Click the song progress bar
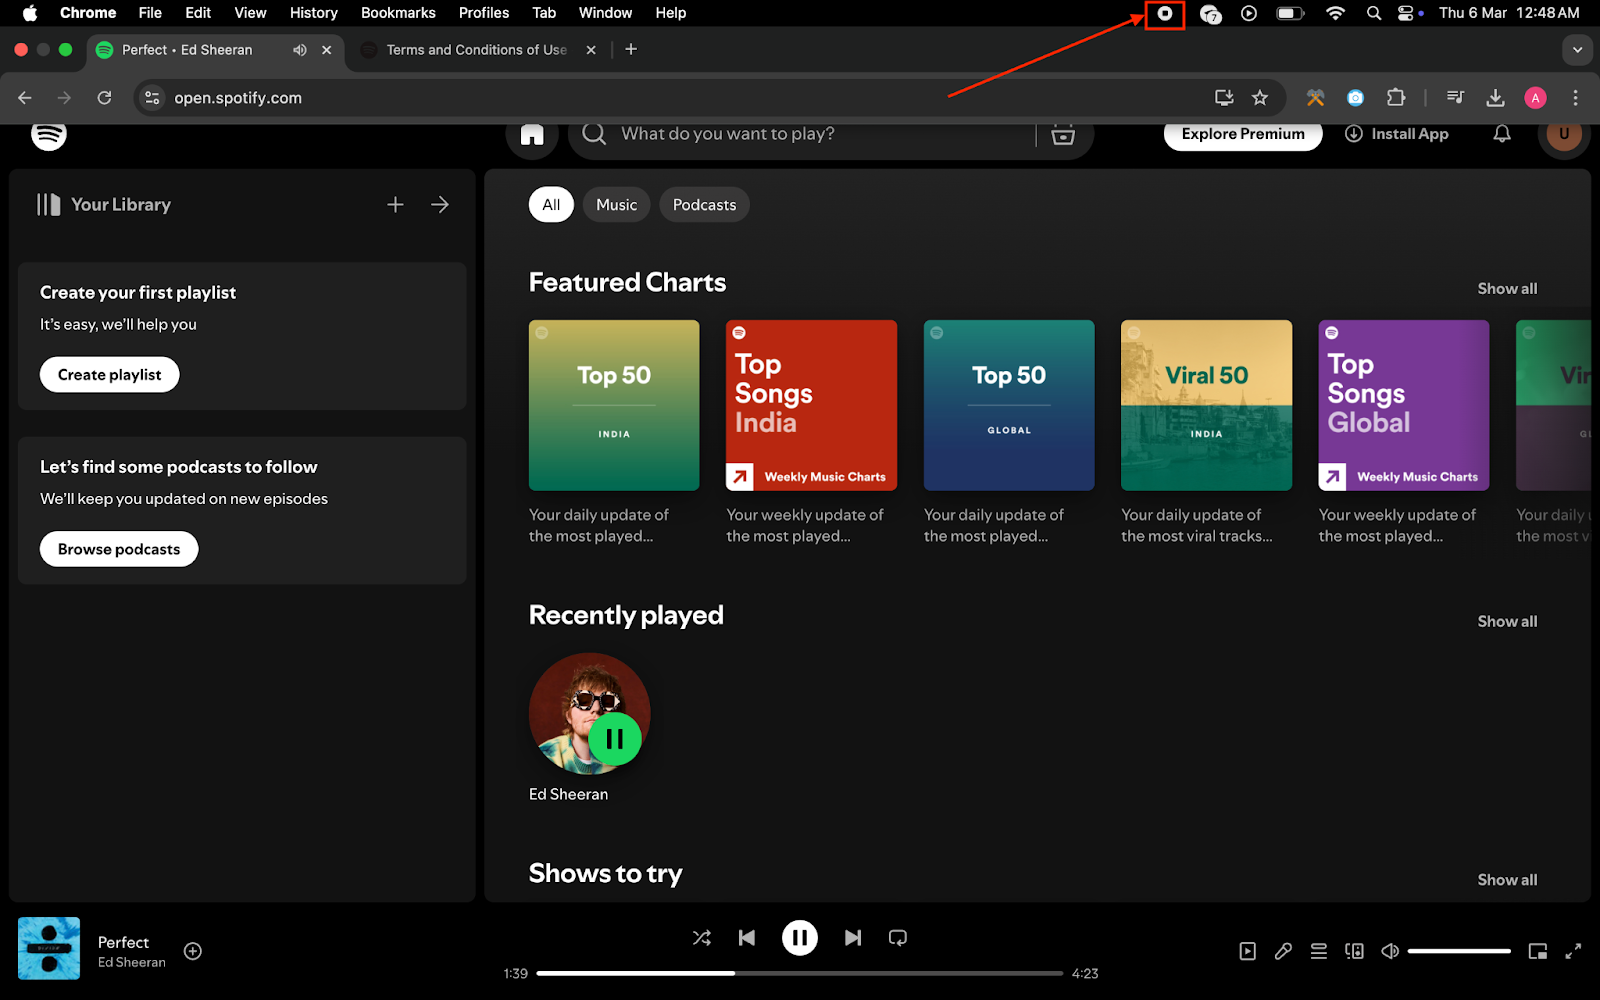Image resolution: width=1600 pixels, height=1000 pixels. pyautogui.click(x=799, y=973)
